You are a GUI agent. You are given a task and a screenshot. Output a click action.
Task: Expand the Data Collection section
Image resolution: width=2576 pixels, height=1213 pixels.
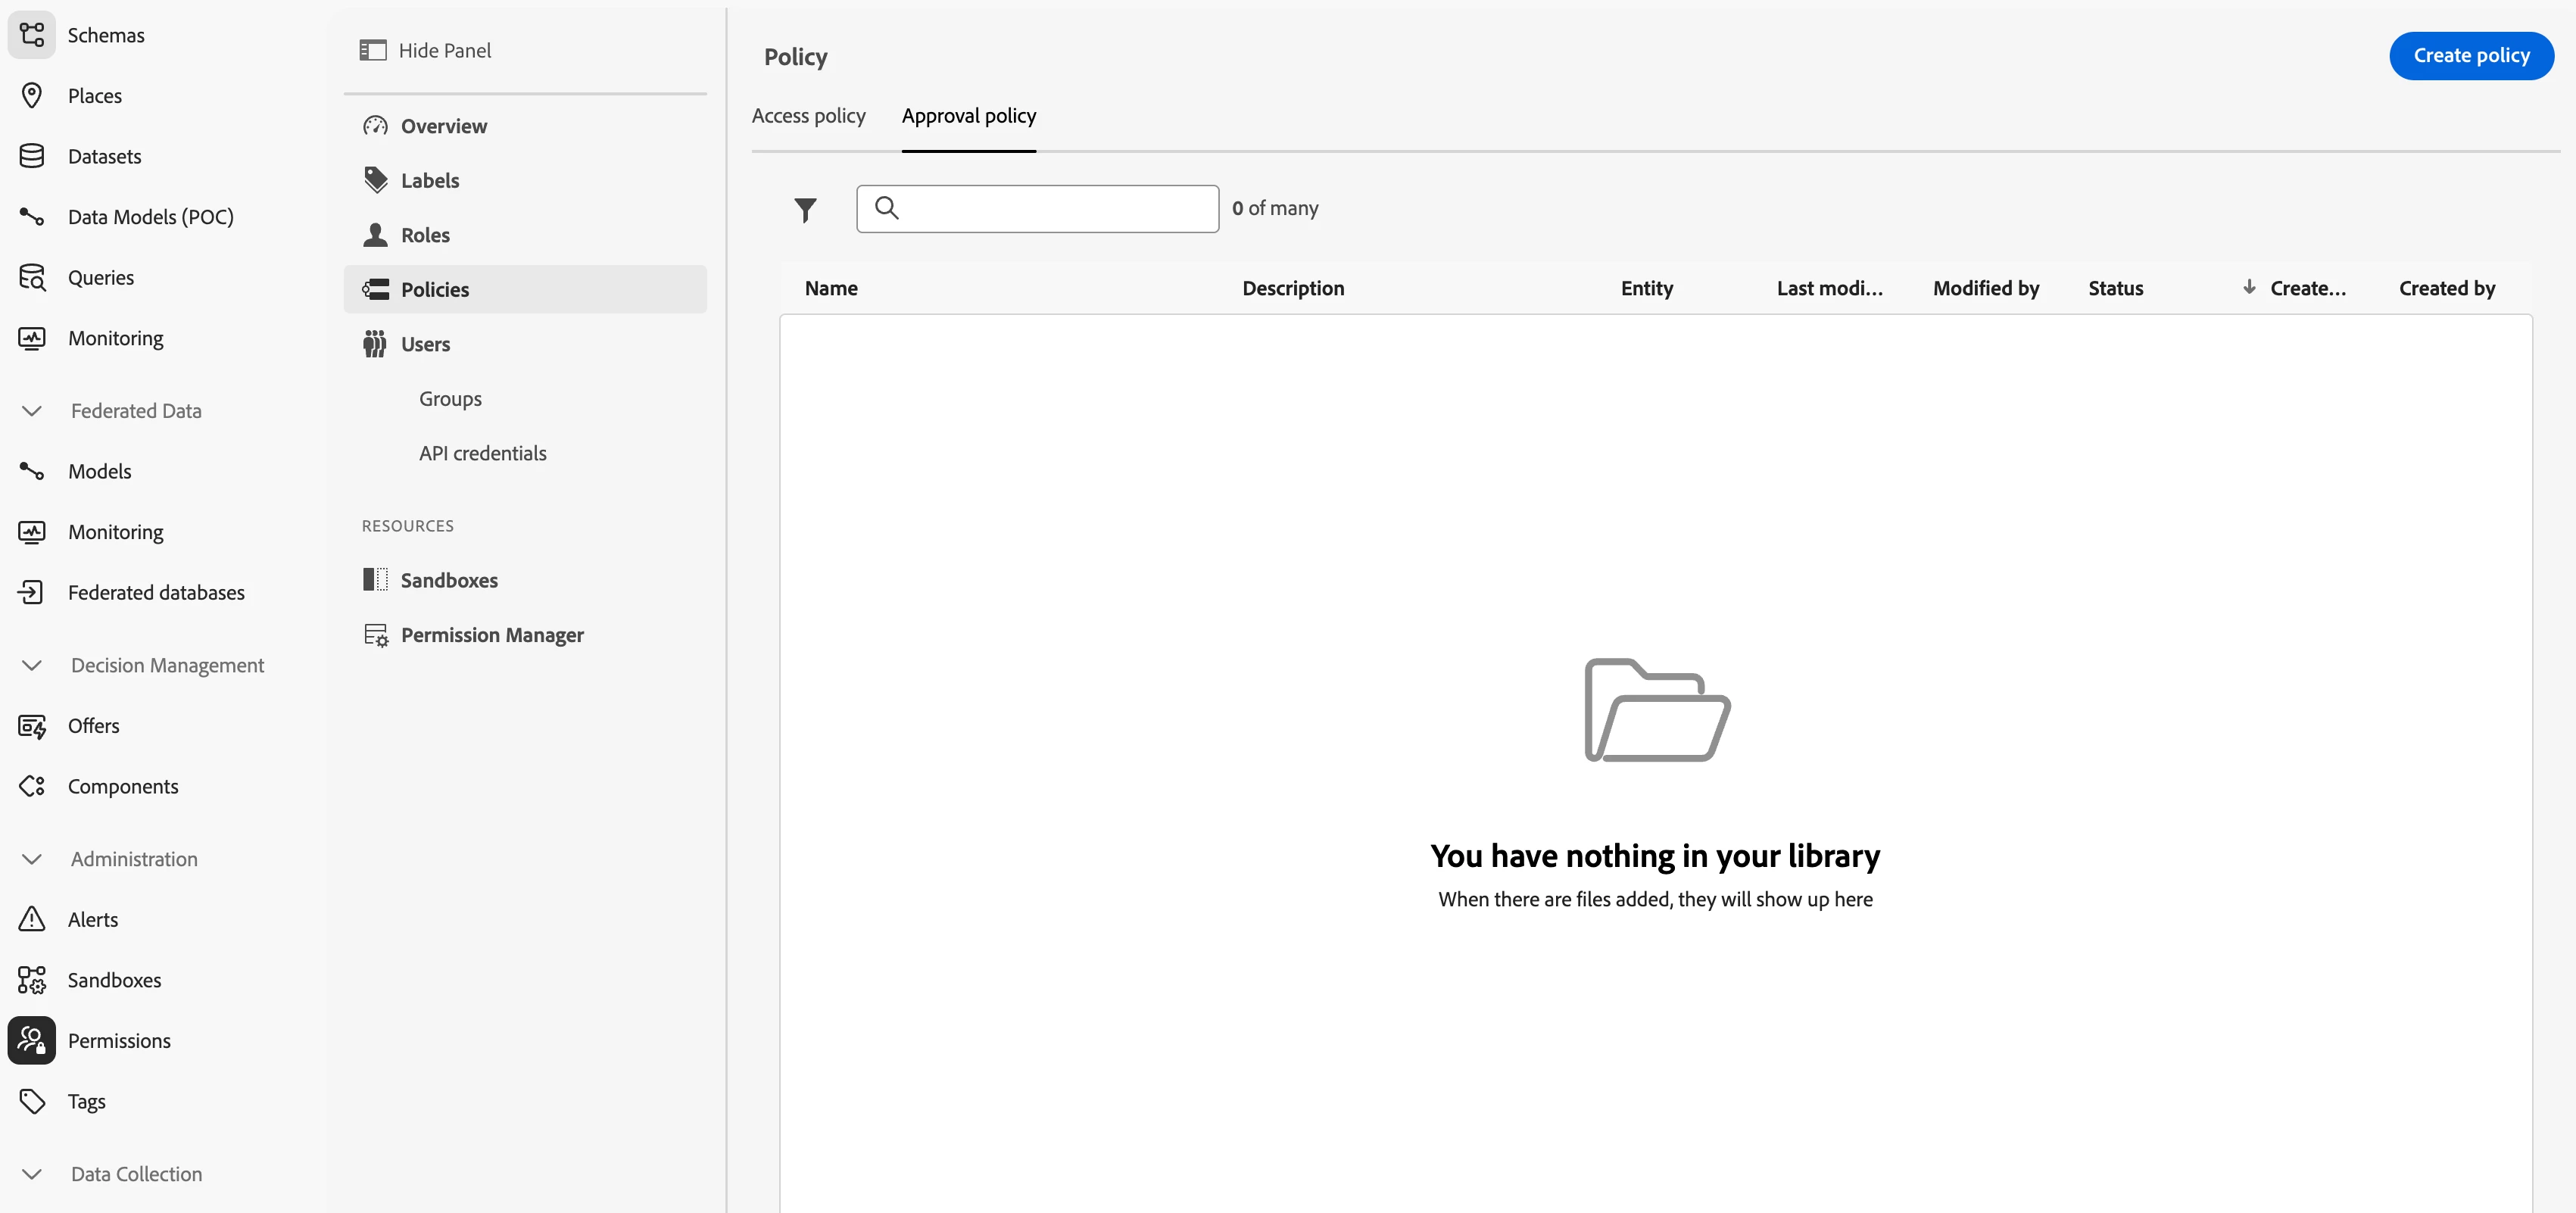pyautogui.click(x=32, y=1174)
